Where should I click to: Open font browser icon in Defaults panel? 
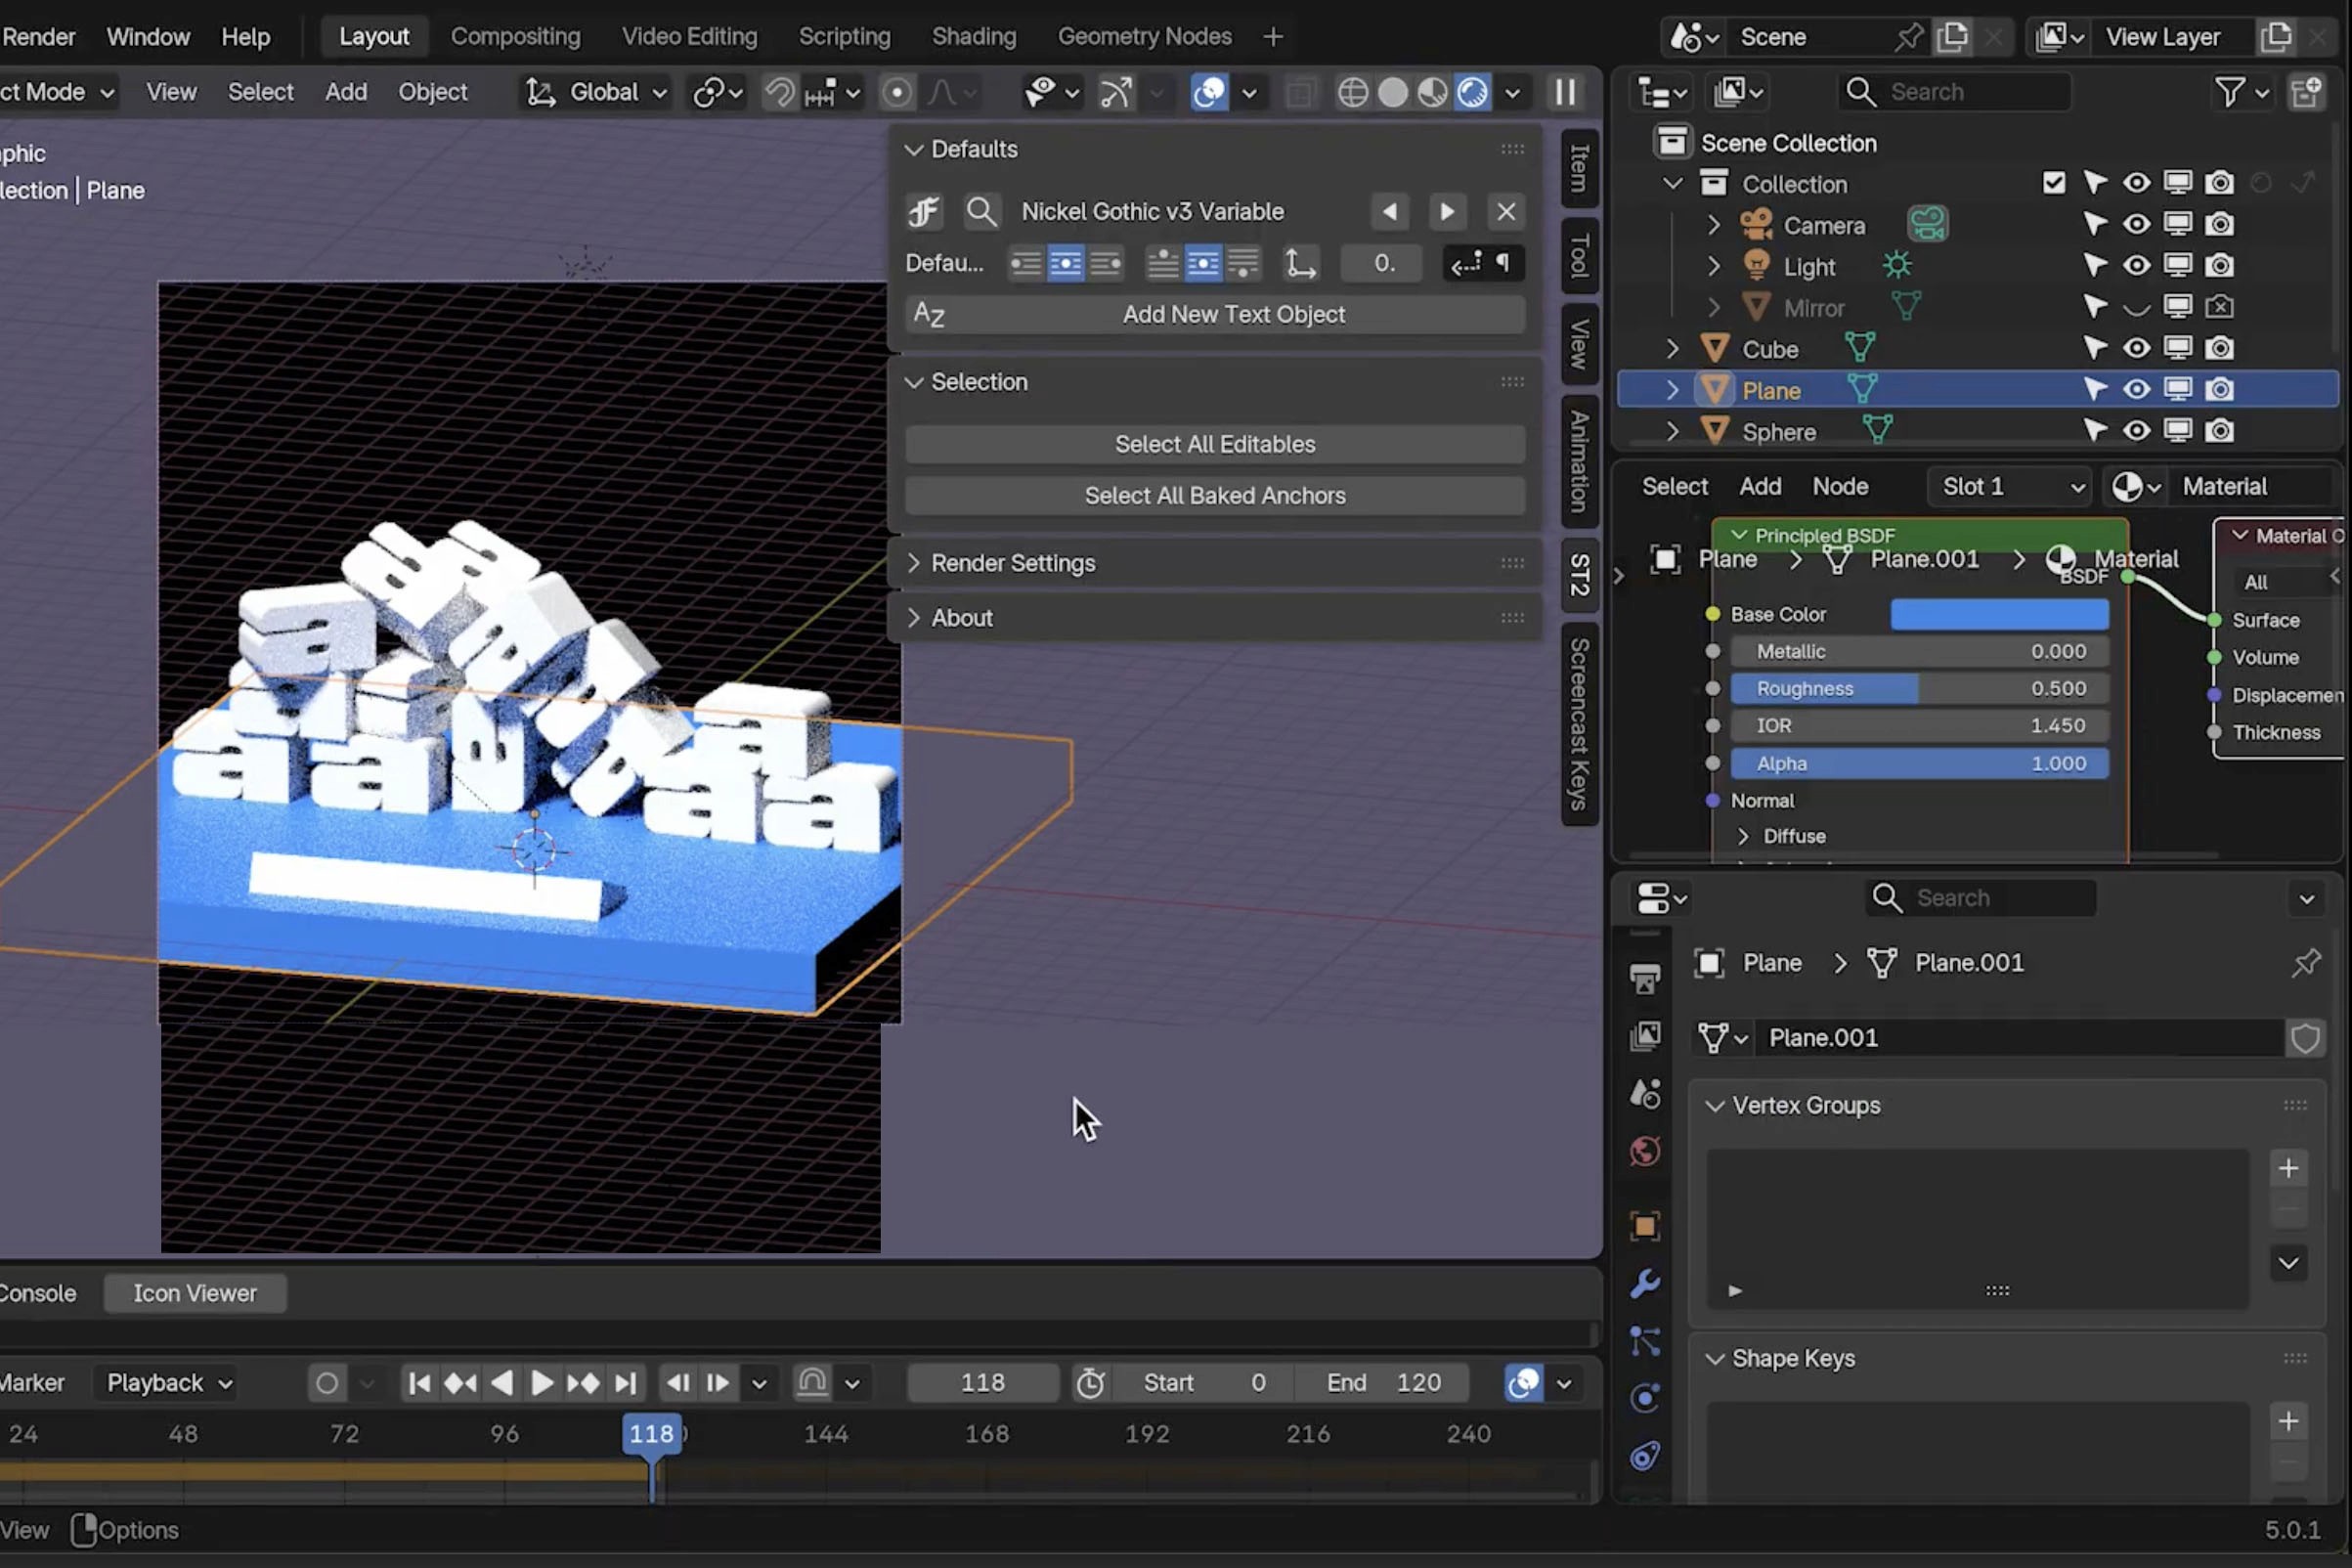click(924, 211)
